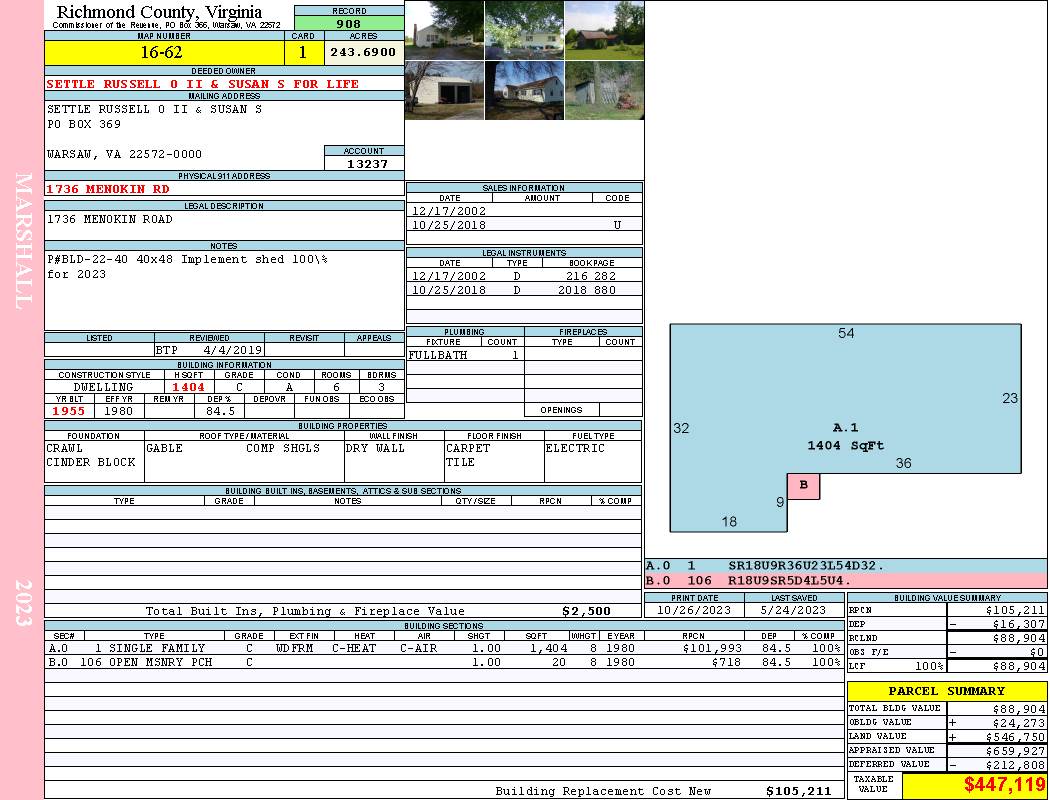The height and width of the screenshot is (800, 1050).
Task: Click account number 13237
Action: 364,163
